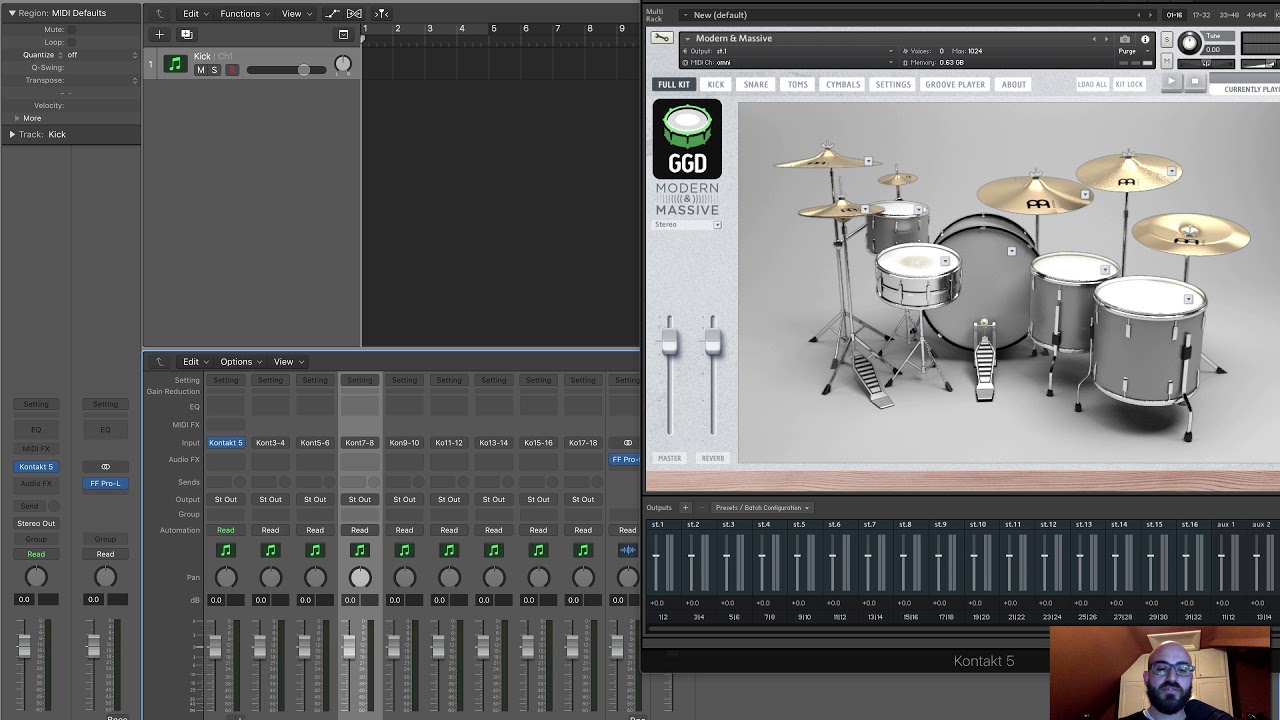Click the Kontakt snapshot camera icon
This screenshot has width=1280, height=720.
(x=1125, y=39)
